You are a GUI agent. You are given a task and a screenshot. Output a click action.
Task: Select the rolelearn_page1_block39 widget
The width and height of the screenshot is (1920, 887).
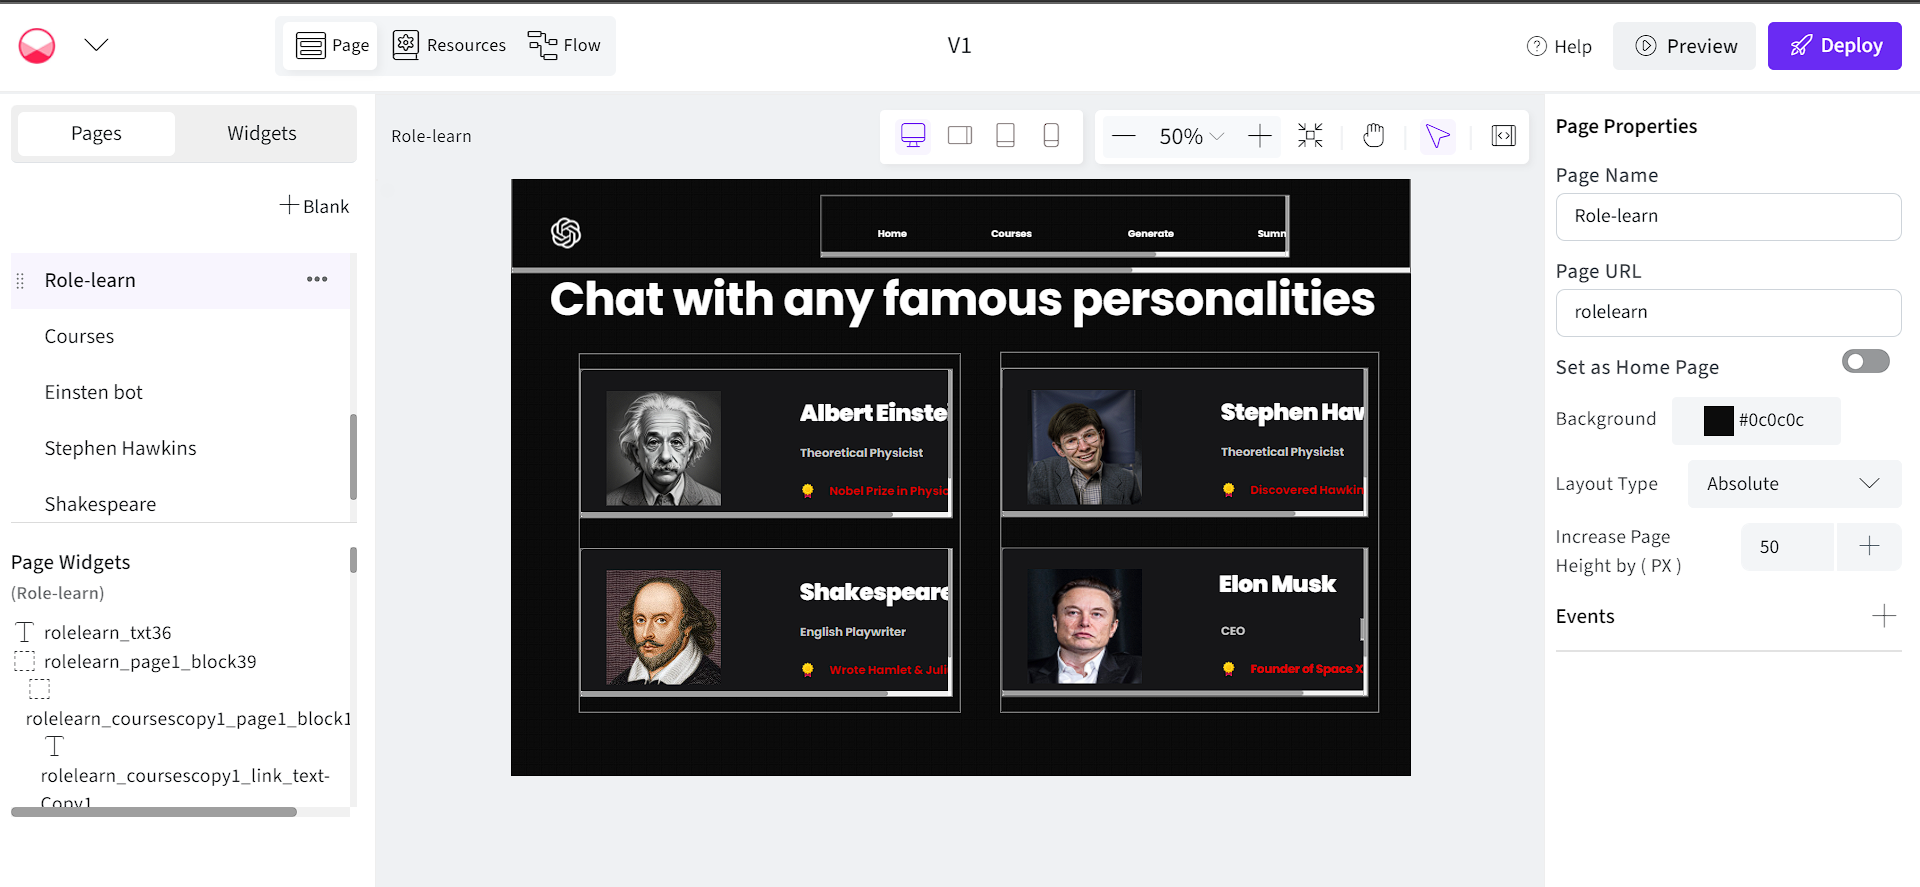pyautogui.click(x=150, y=661)
